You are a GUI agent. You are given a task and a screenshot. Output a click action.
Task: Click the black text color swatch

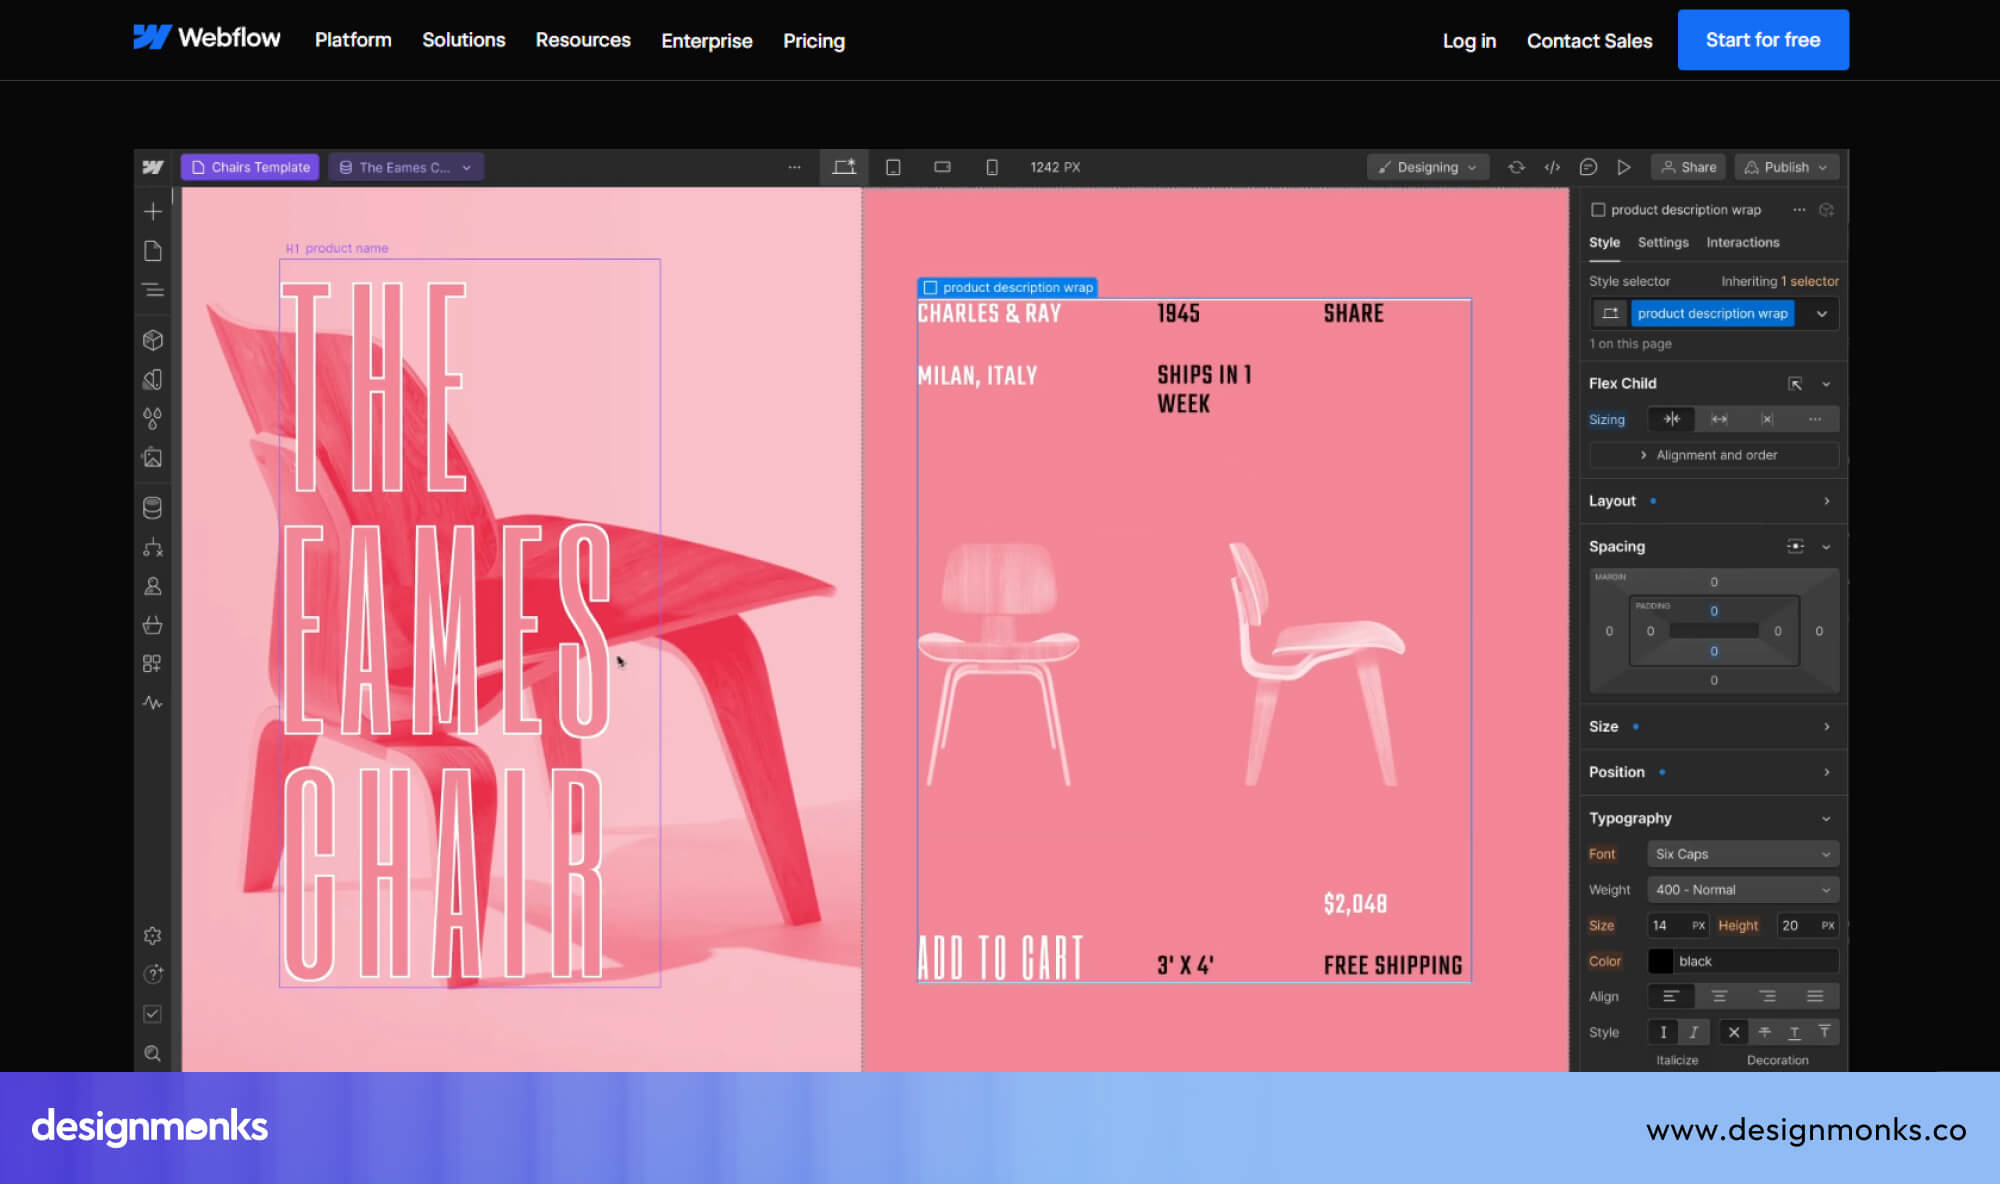1660,961
